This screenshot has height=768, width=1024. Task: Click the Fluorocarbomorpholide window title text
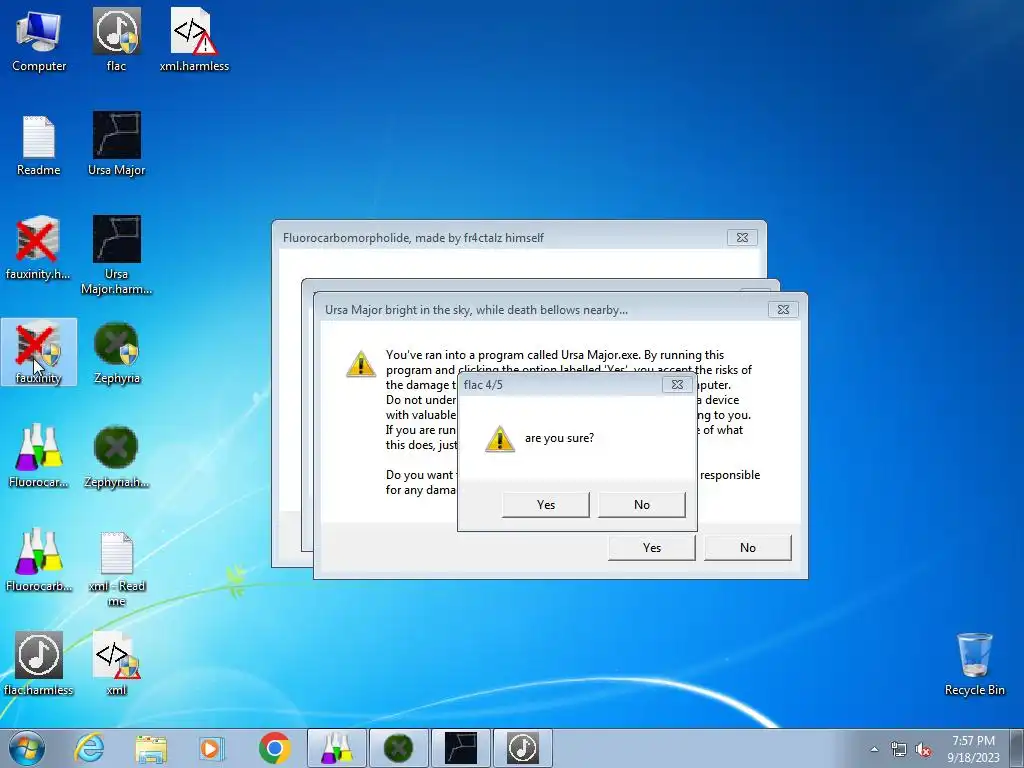pos(413,238)
